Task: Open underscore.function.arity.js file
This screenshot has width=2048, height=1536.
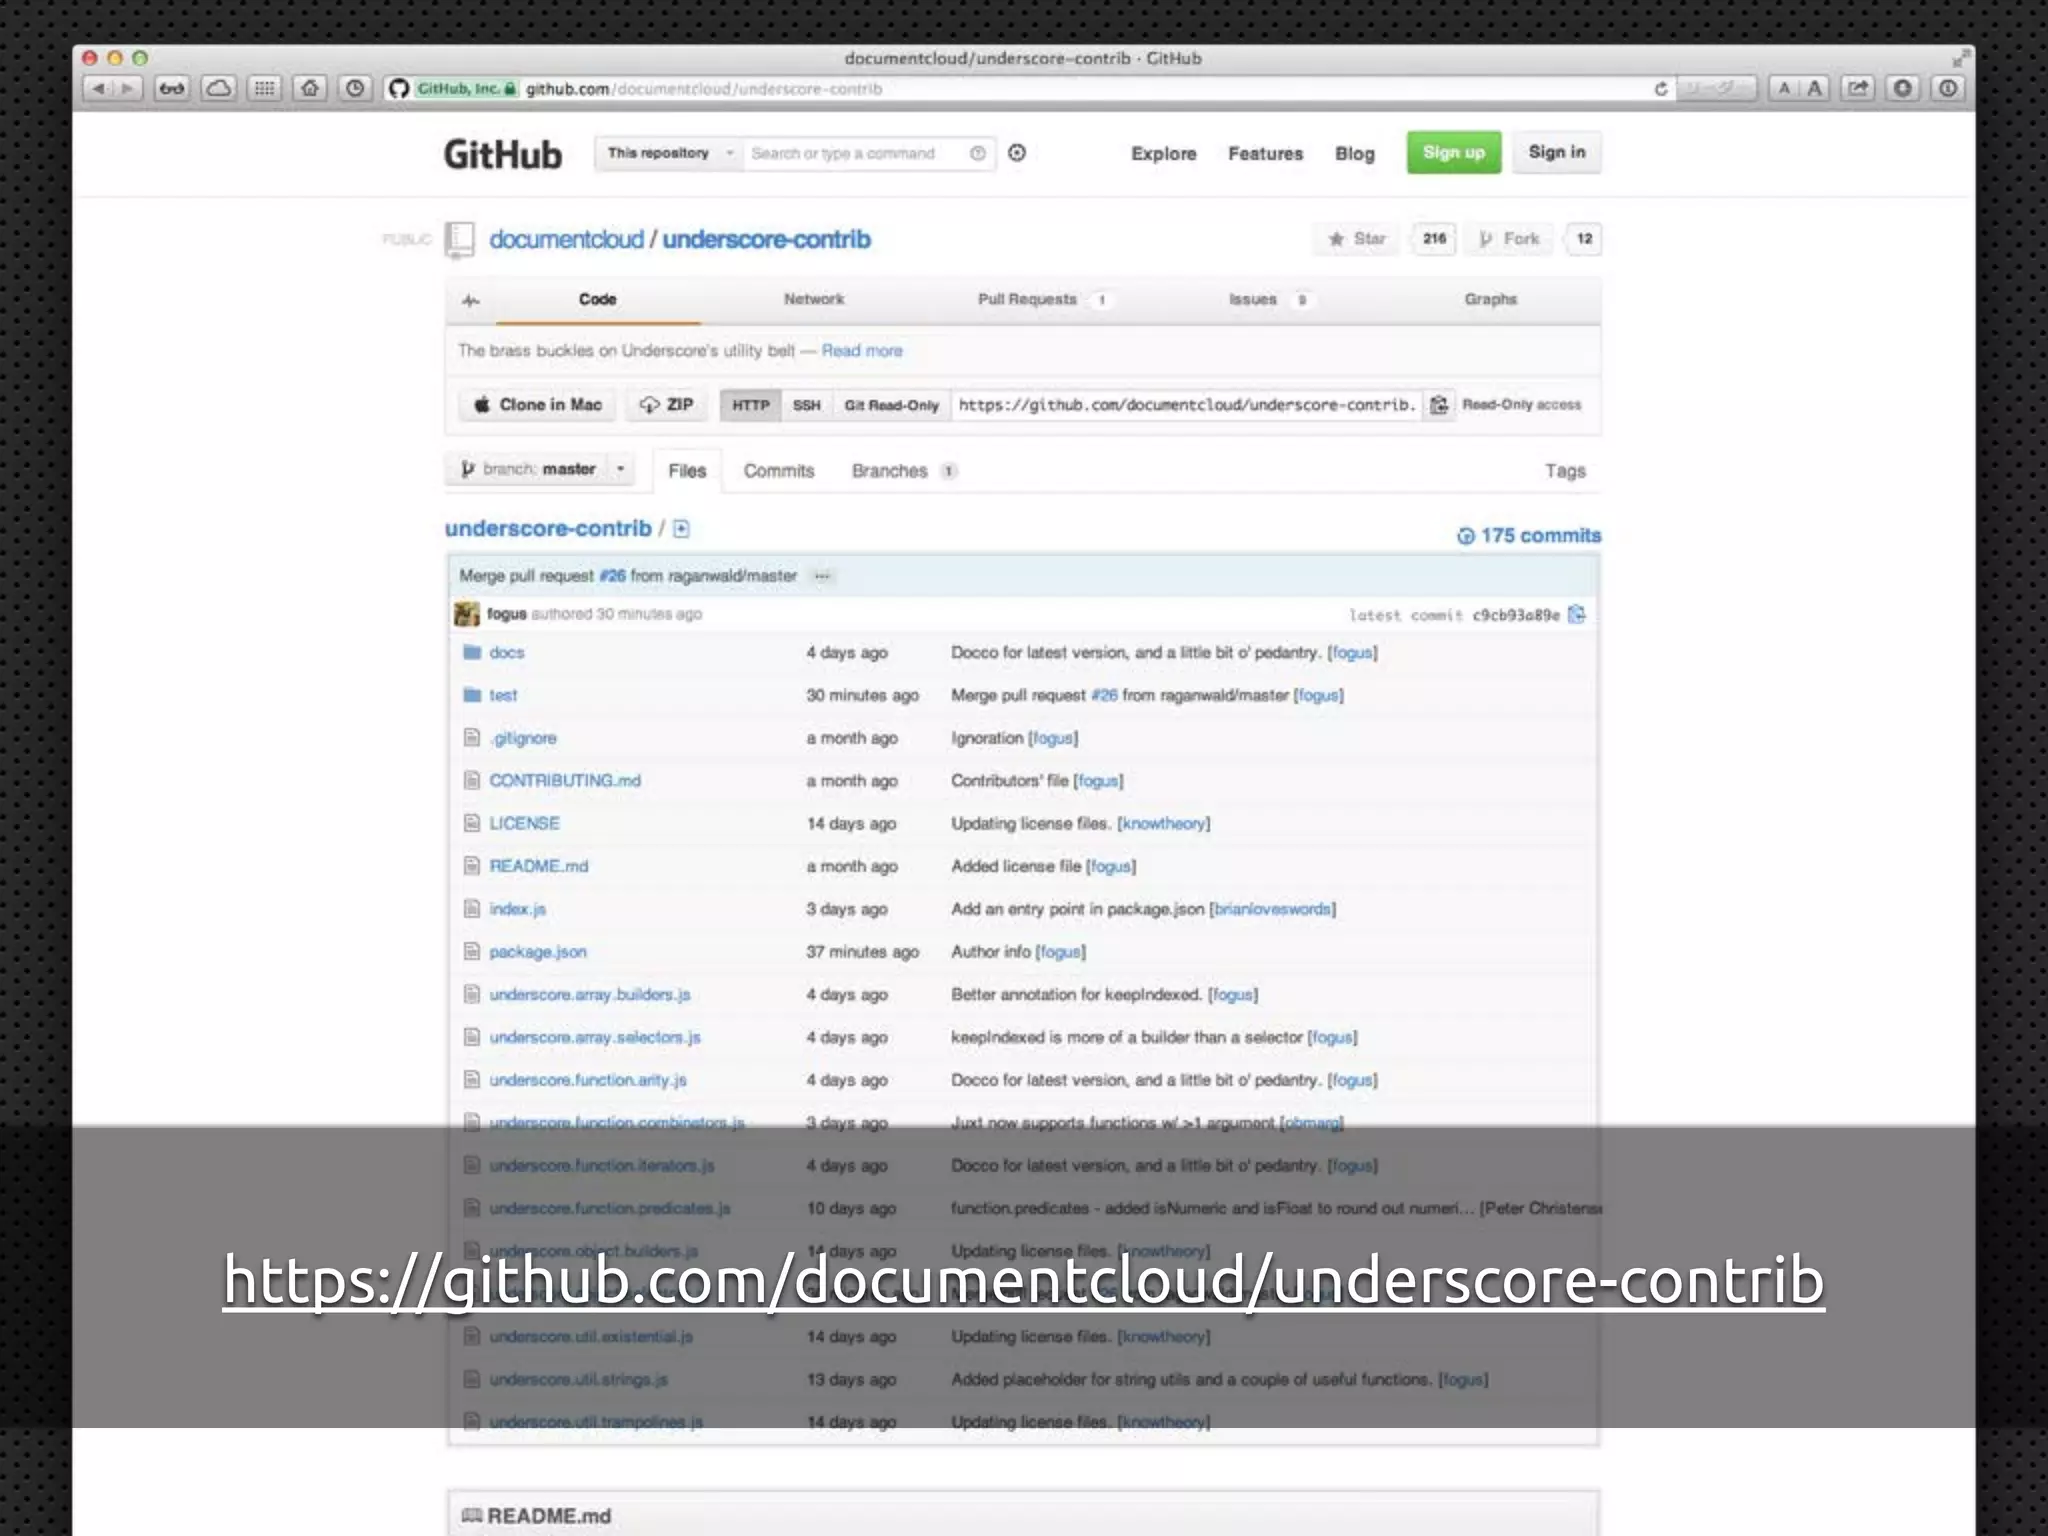Action: click(588, 1080)
